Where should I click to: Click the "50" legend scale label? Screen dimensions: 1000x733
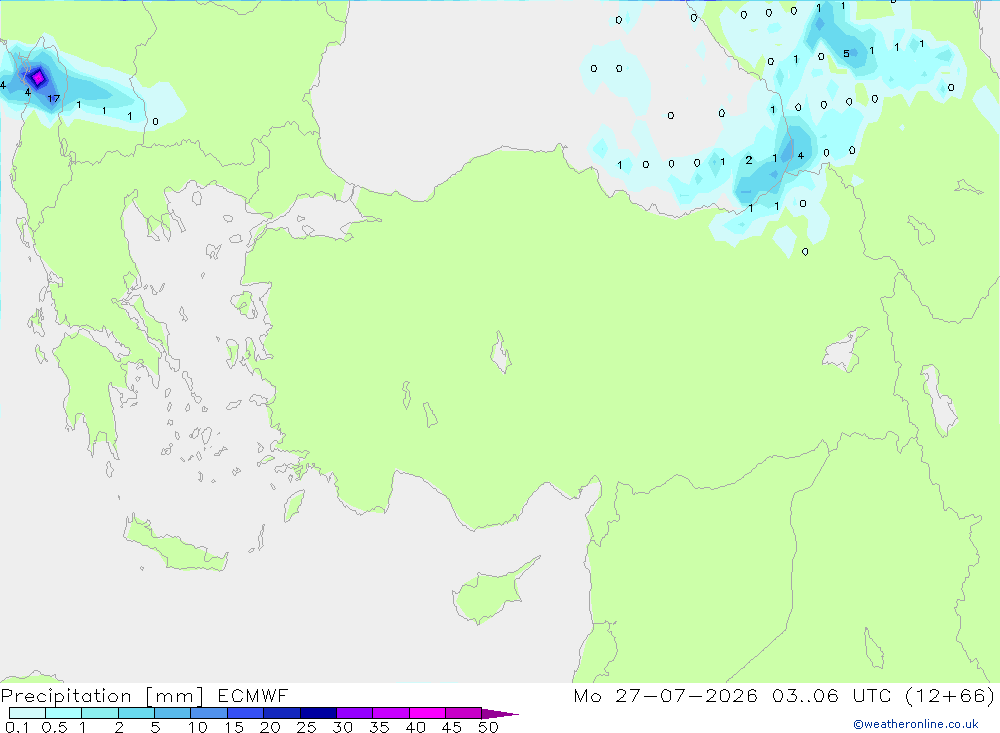click(x=488, y=727)
